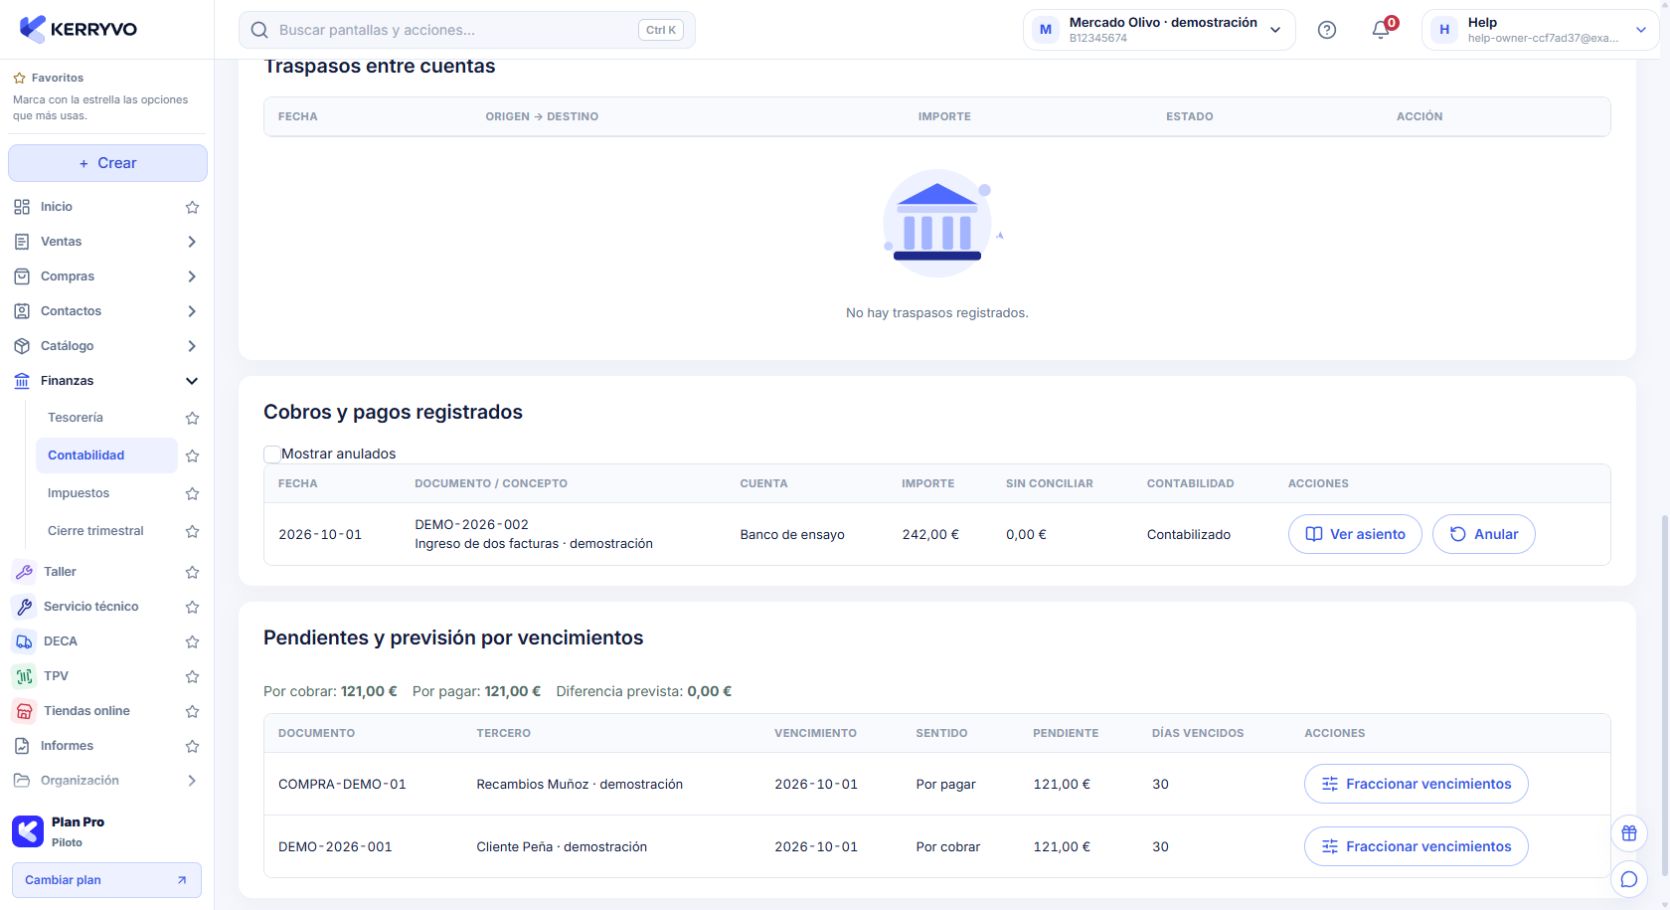This screenshot has height=910, width=1670.
Task: Open the Help user account dropdown
Action: (x=1540, y=30)
